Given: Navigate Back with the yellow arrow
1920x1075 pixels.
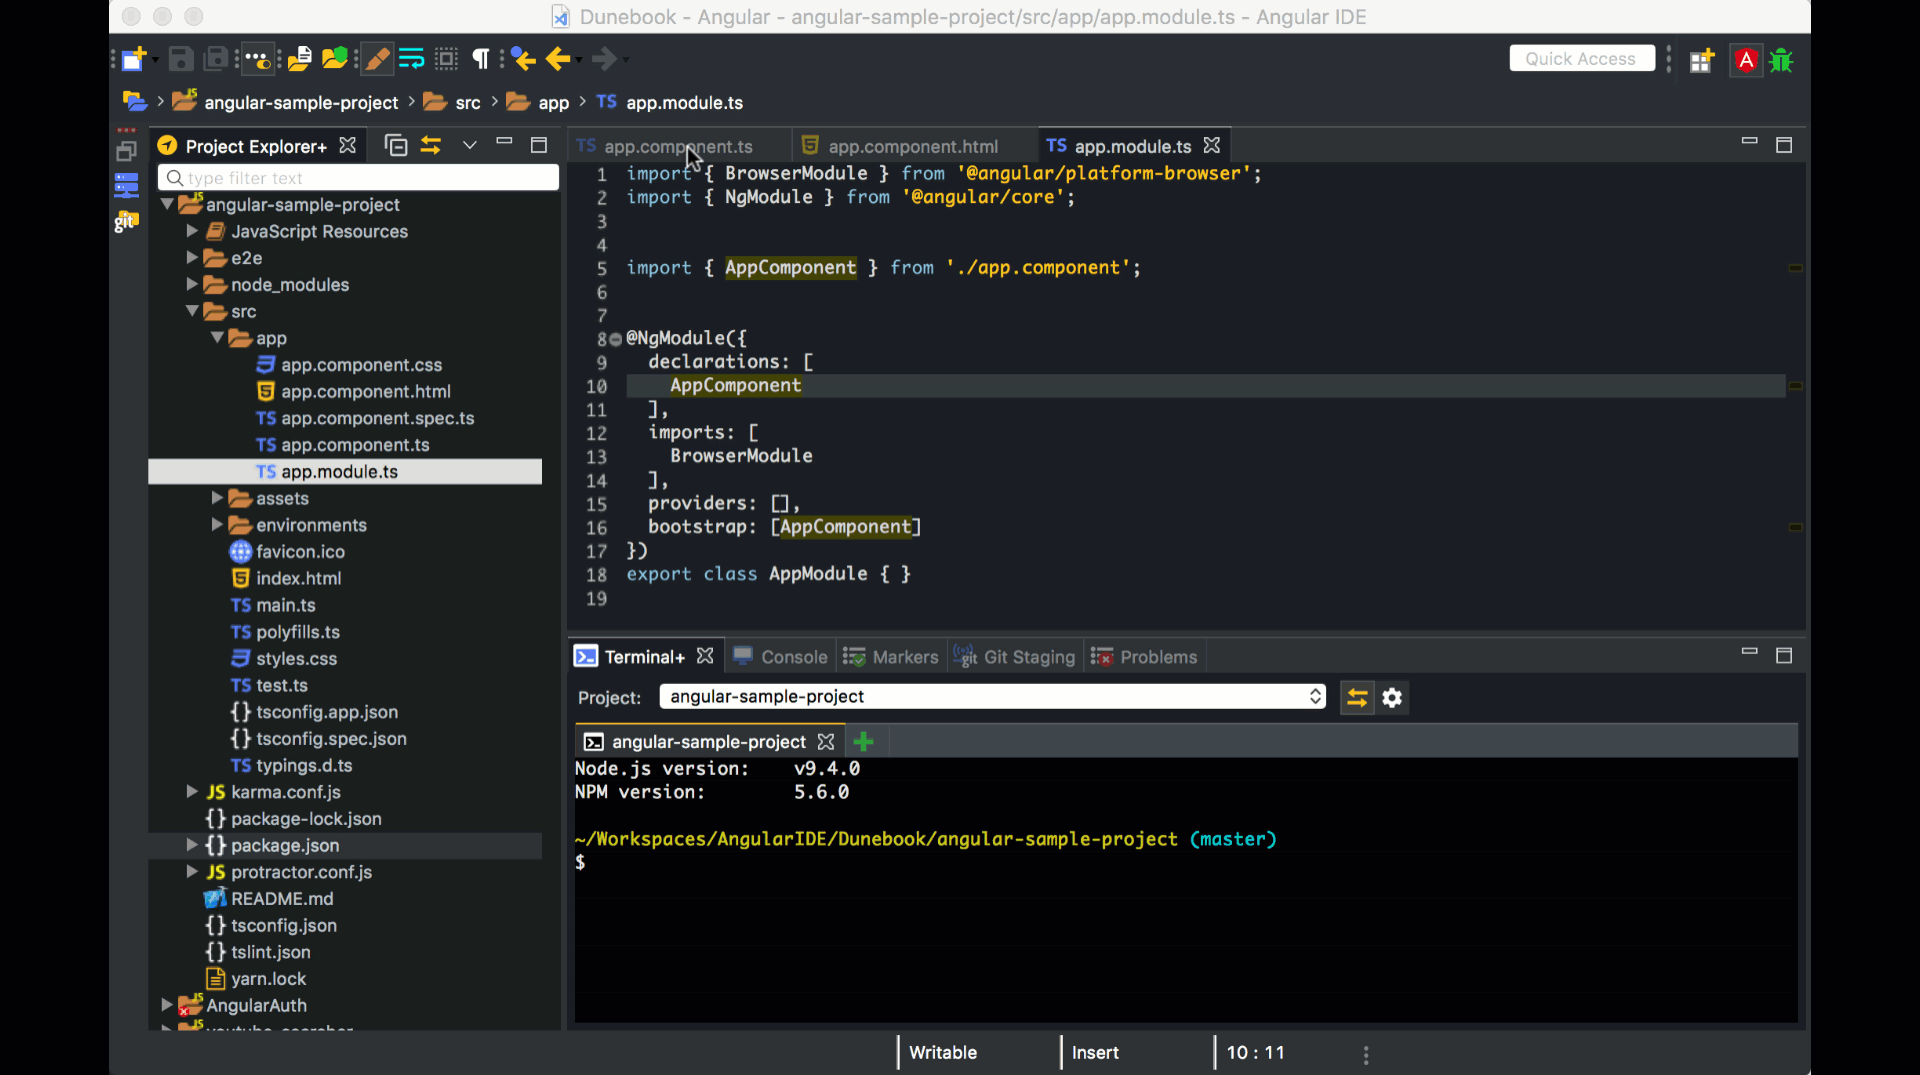Looking at the screenshot, I should (558, 60).
